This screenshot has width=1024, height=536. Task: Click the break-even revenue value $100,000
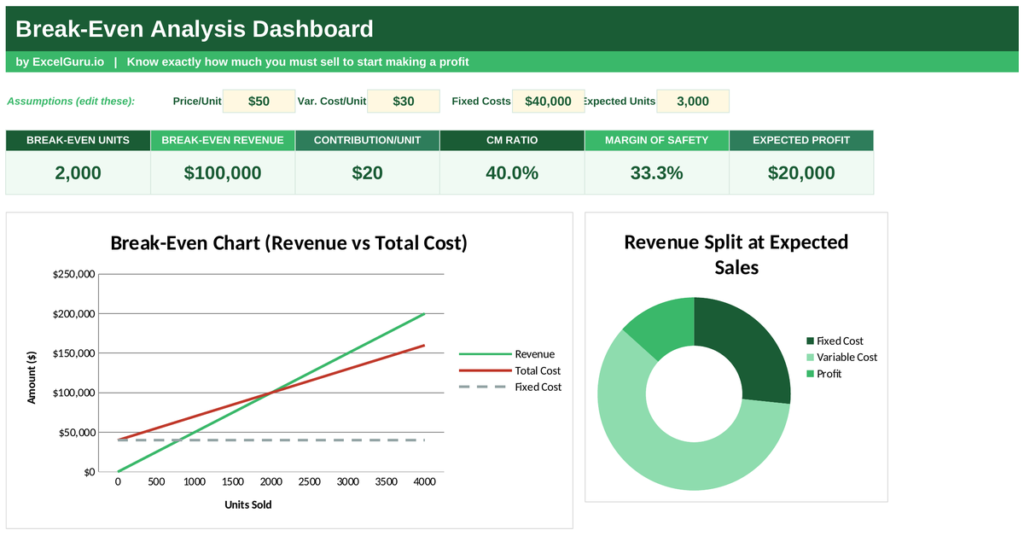[x=223, y=173]
